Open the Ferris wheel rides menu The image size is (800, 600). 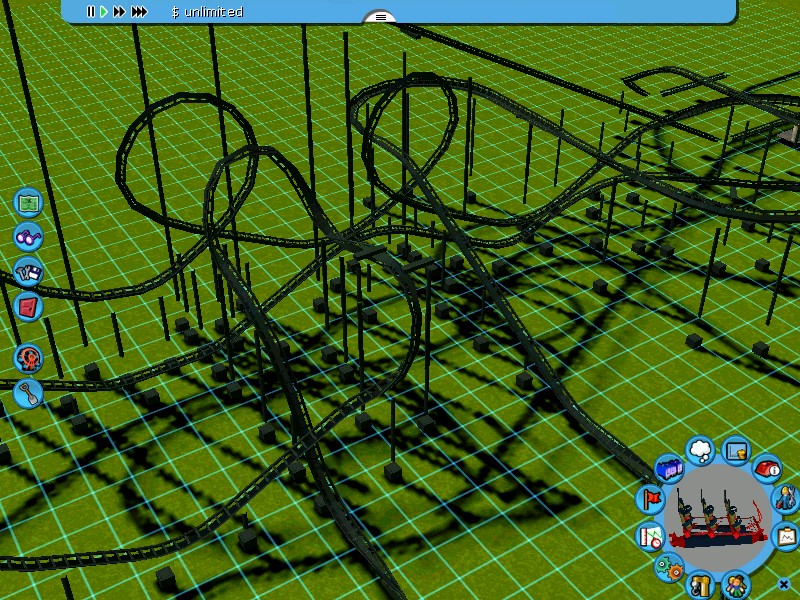click(29, 358)
